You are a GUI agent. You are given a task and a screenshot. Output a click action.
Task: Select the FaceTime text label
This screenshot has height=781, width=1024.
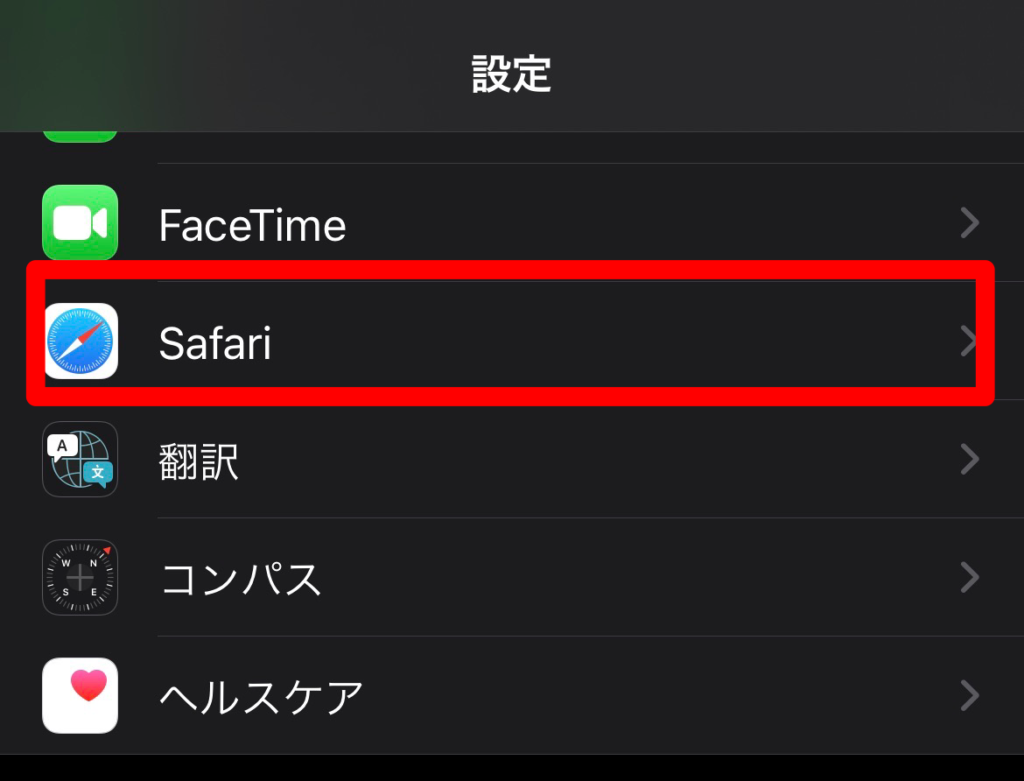(x=252, y=226)
